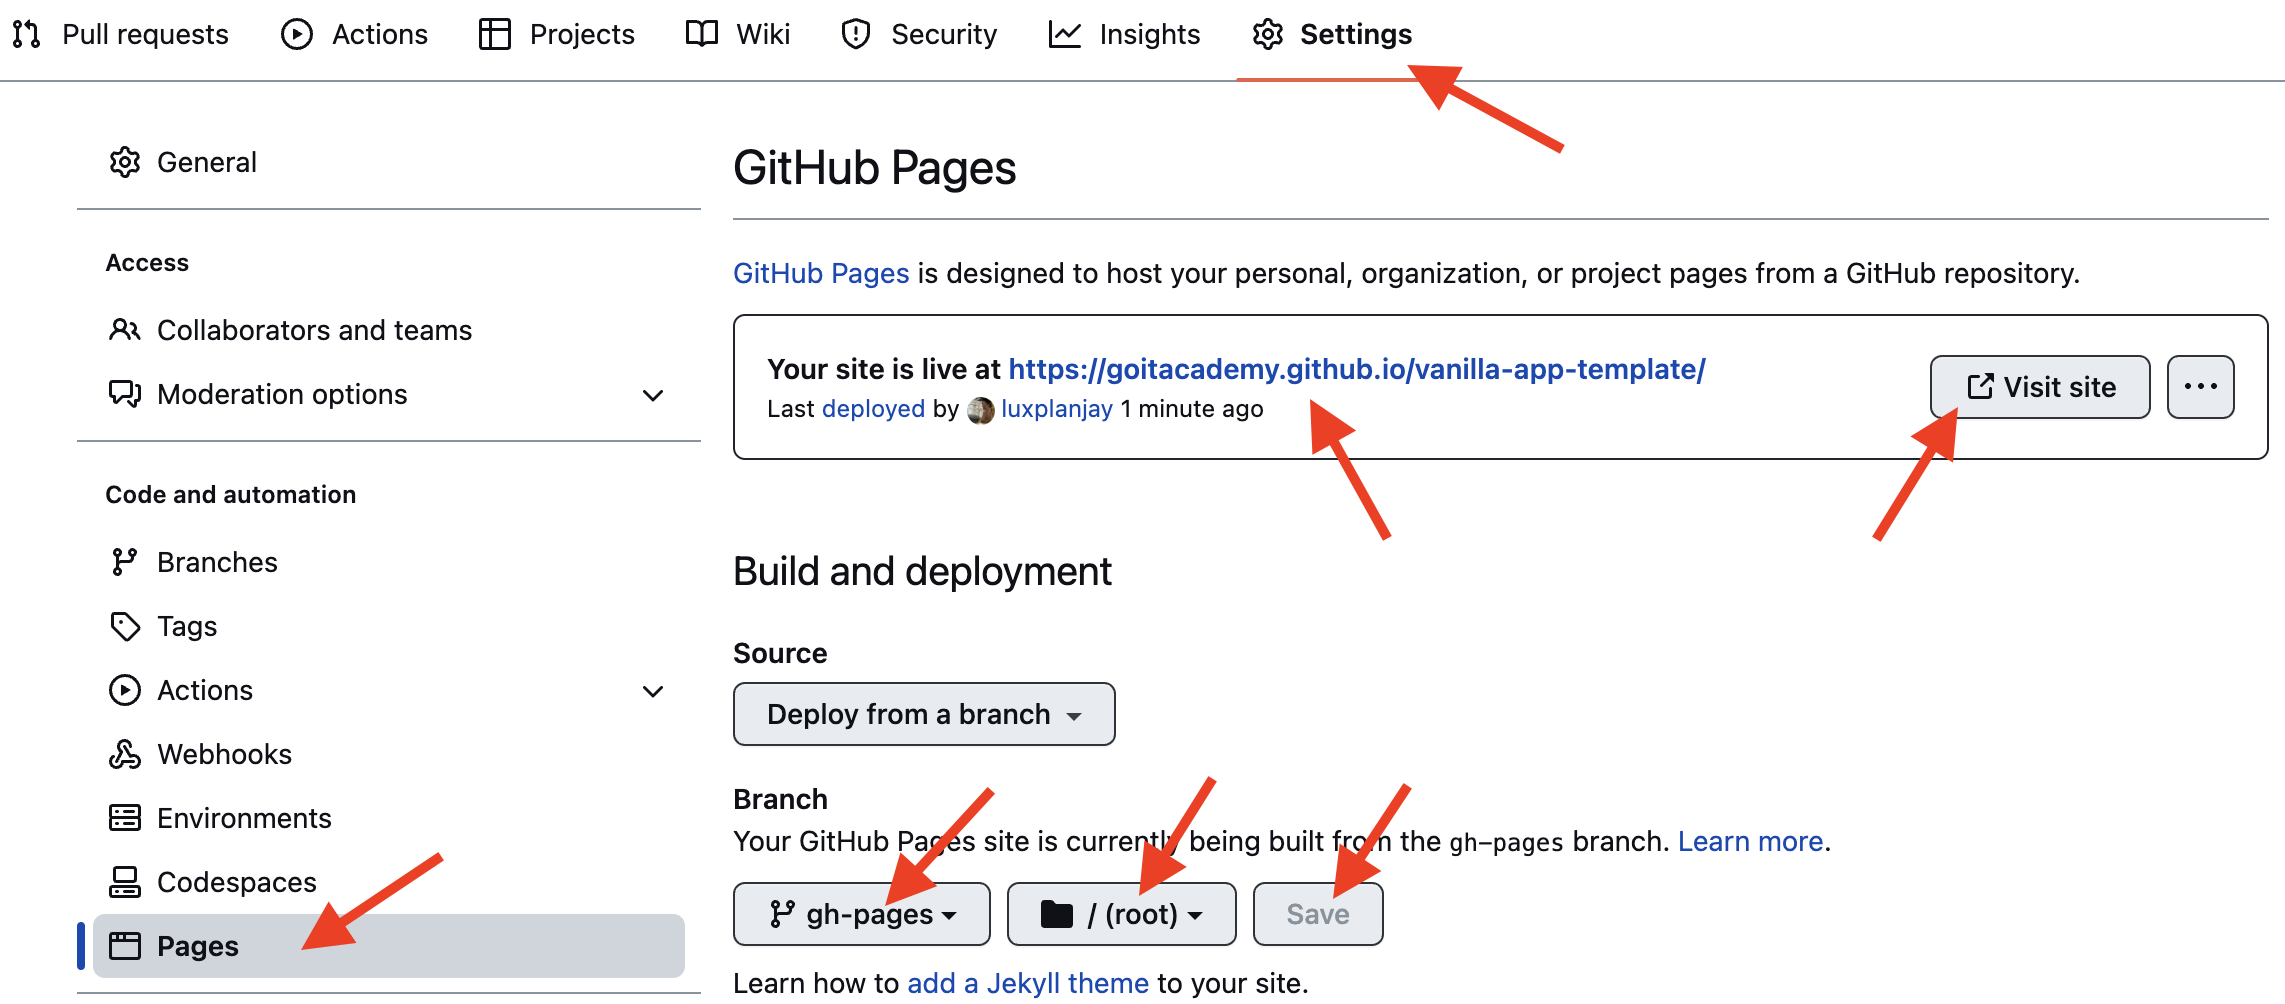Image resolution: width=2285 pixels, height=1004 pixels.
Task: Click the Insights graph icon
Action: click(x=1064, y=34)
